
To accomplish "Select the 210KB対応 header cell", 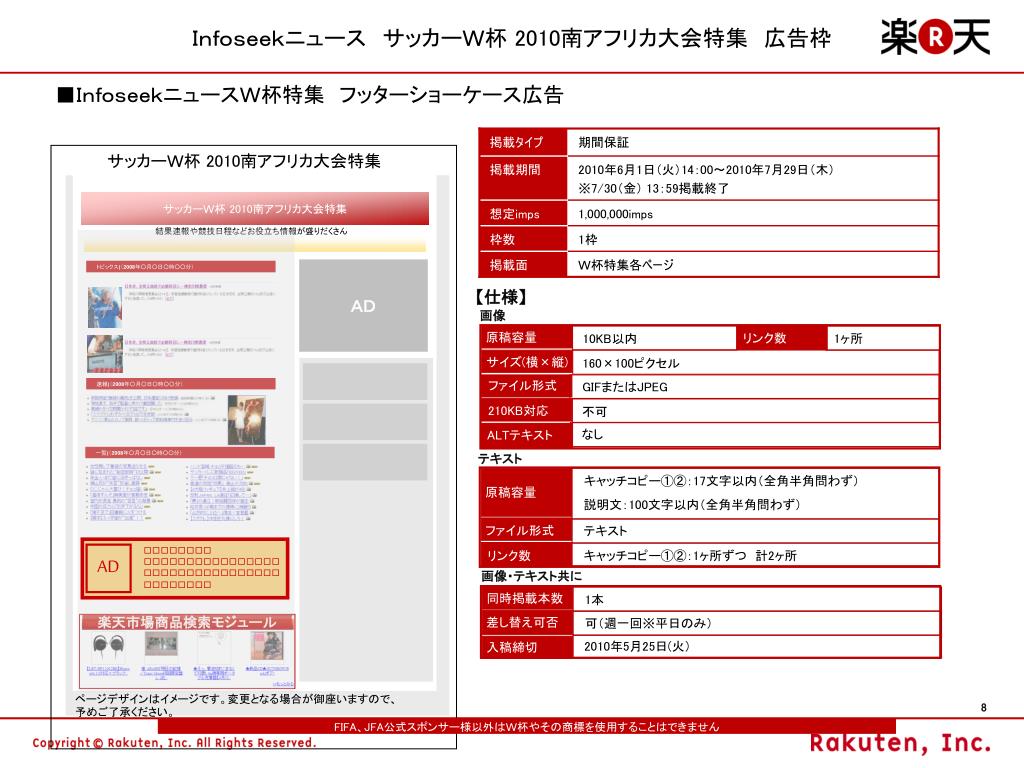I will pyautogui.click(x=526, y=411).
